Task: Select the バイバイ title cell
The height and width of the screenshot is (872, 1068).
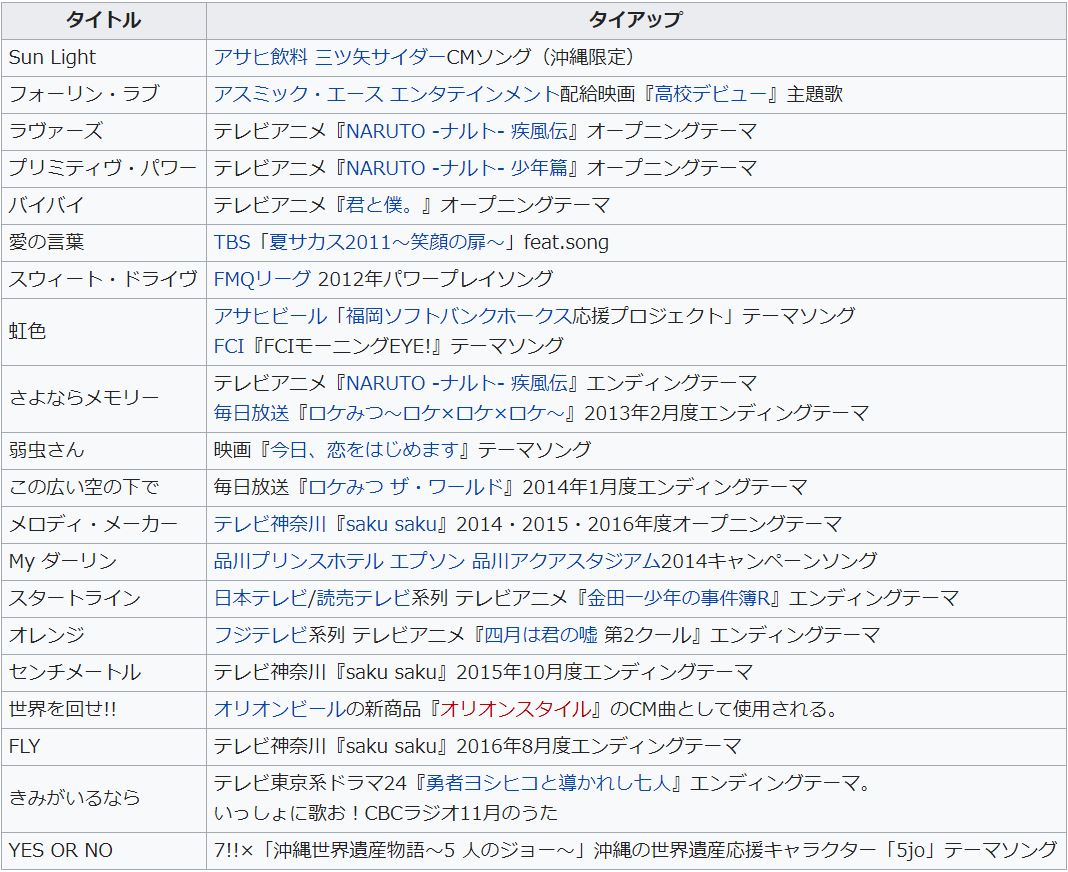Action: (x=104, y=205)
